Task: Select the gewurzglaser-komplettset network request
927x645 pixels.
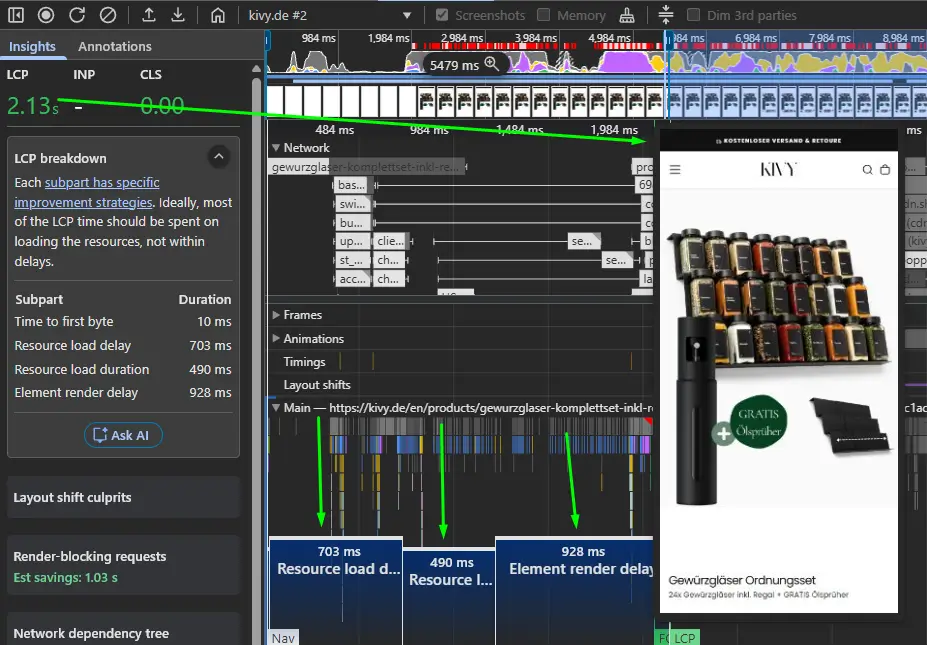Action: [x=367, y=167]
